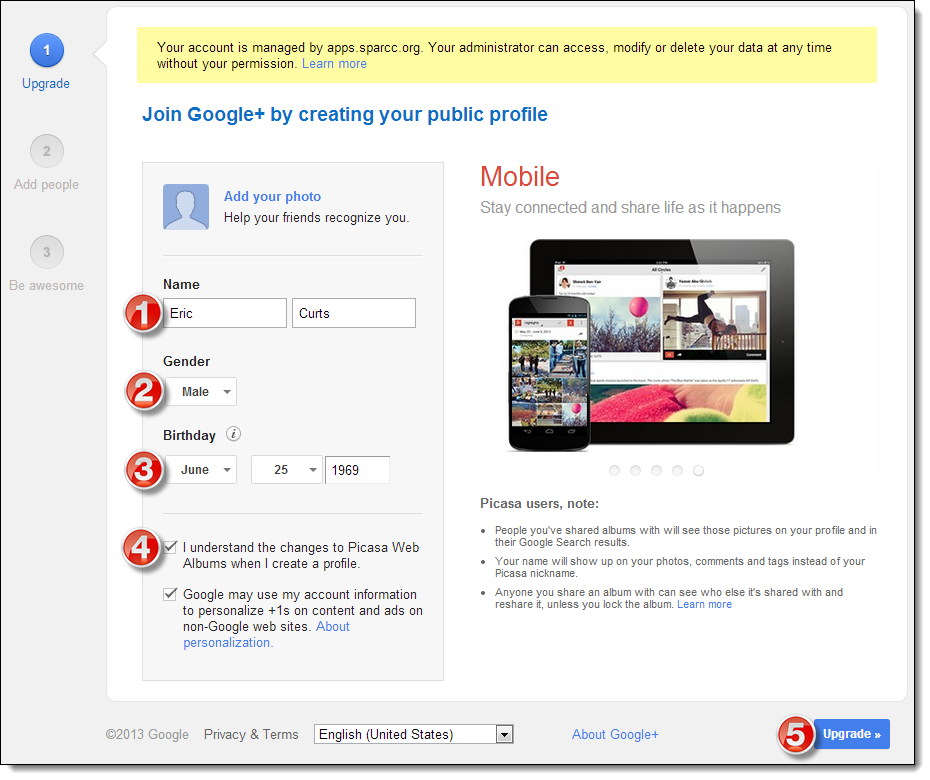Image resolution: width=930 pixels, height=780 pixels.
Task: Open About personalization link
Action: click(266, 635)
